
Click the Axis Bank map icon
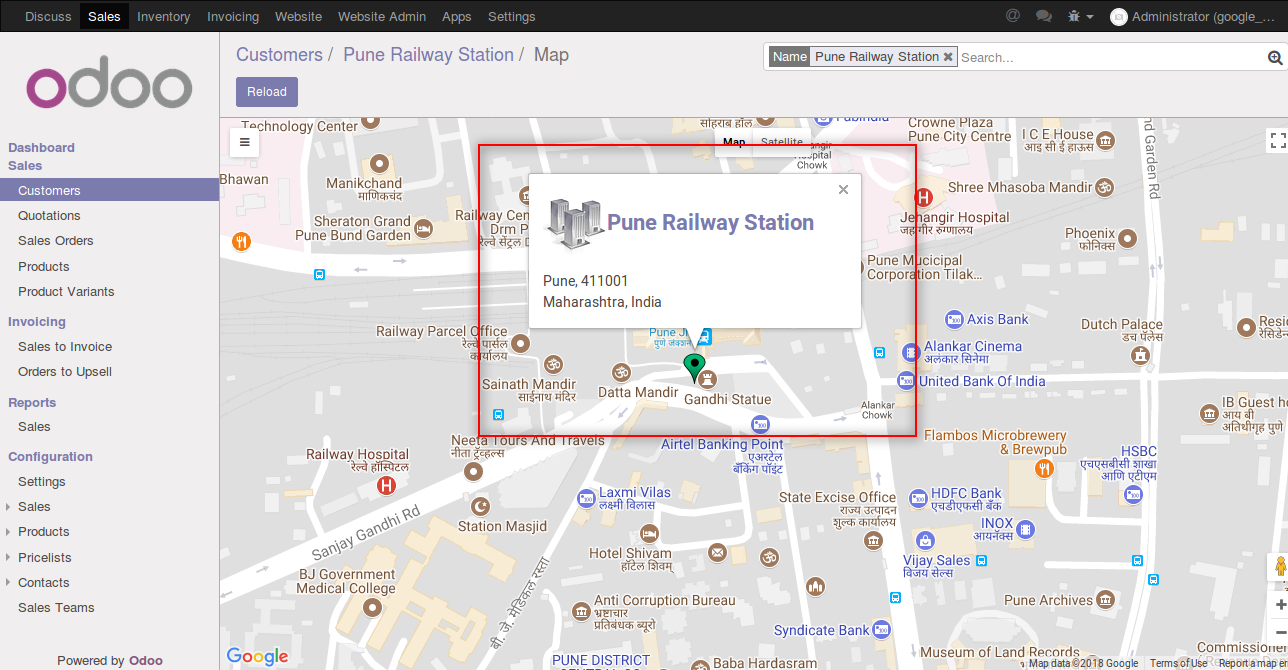pos(954,320)
